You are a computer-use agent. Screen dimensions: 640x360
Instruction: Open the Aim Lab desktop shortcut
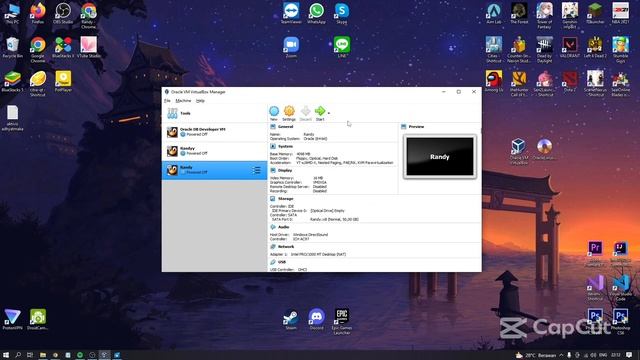[x=493, y=13]
